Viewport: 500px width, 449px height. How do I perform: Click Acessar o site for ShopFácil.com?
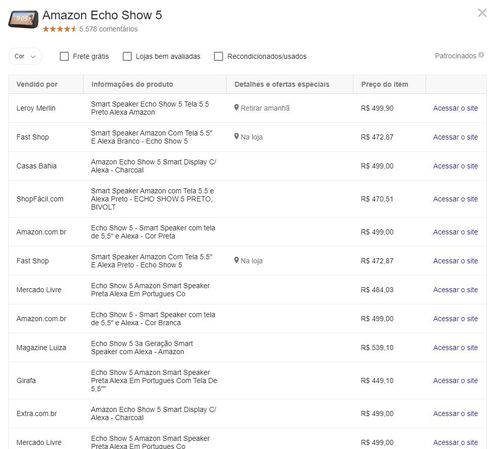coord(455,199)
